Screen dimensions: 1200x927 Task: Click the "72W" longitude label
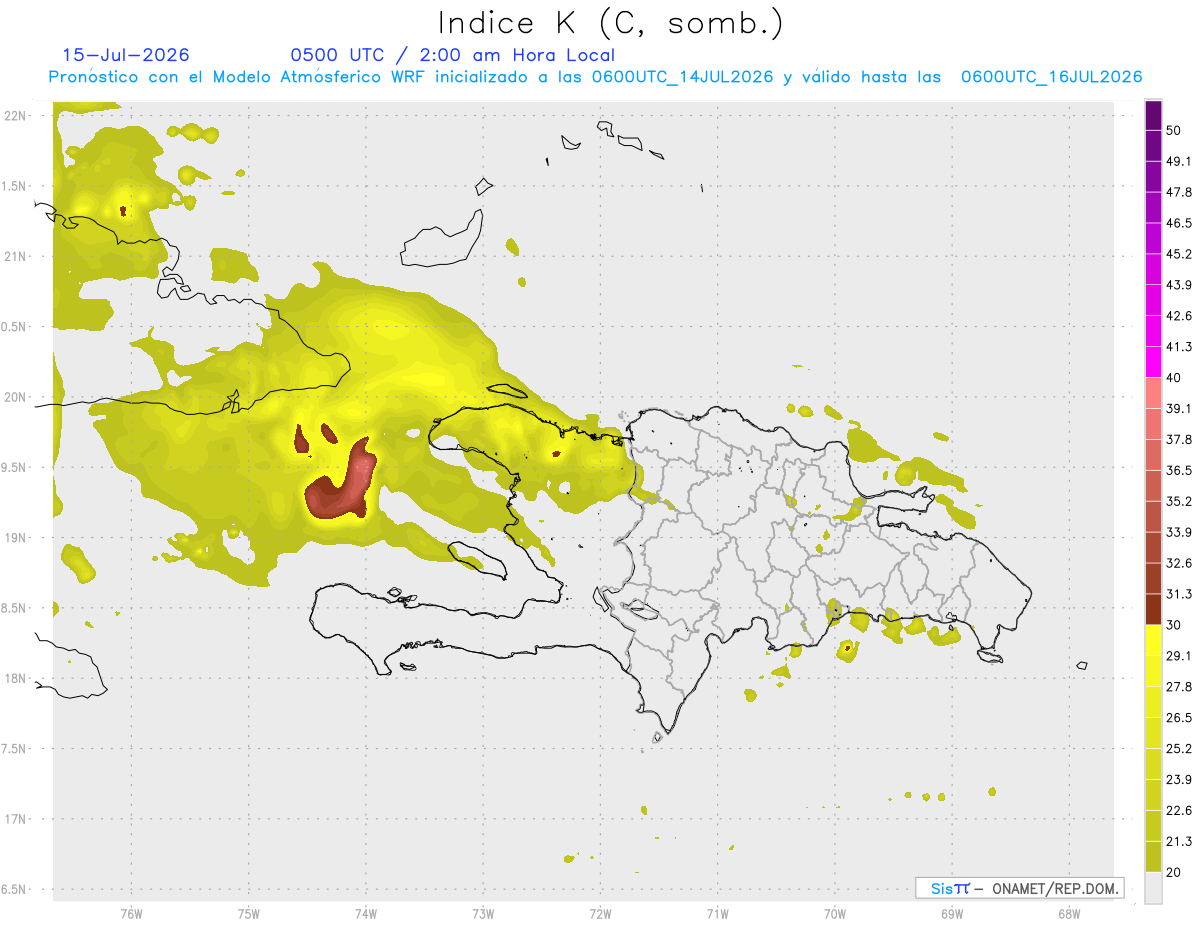point(600,913)
